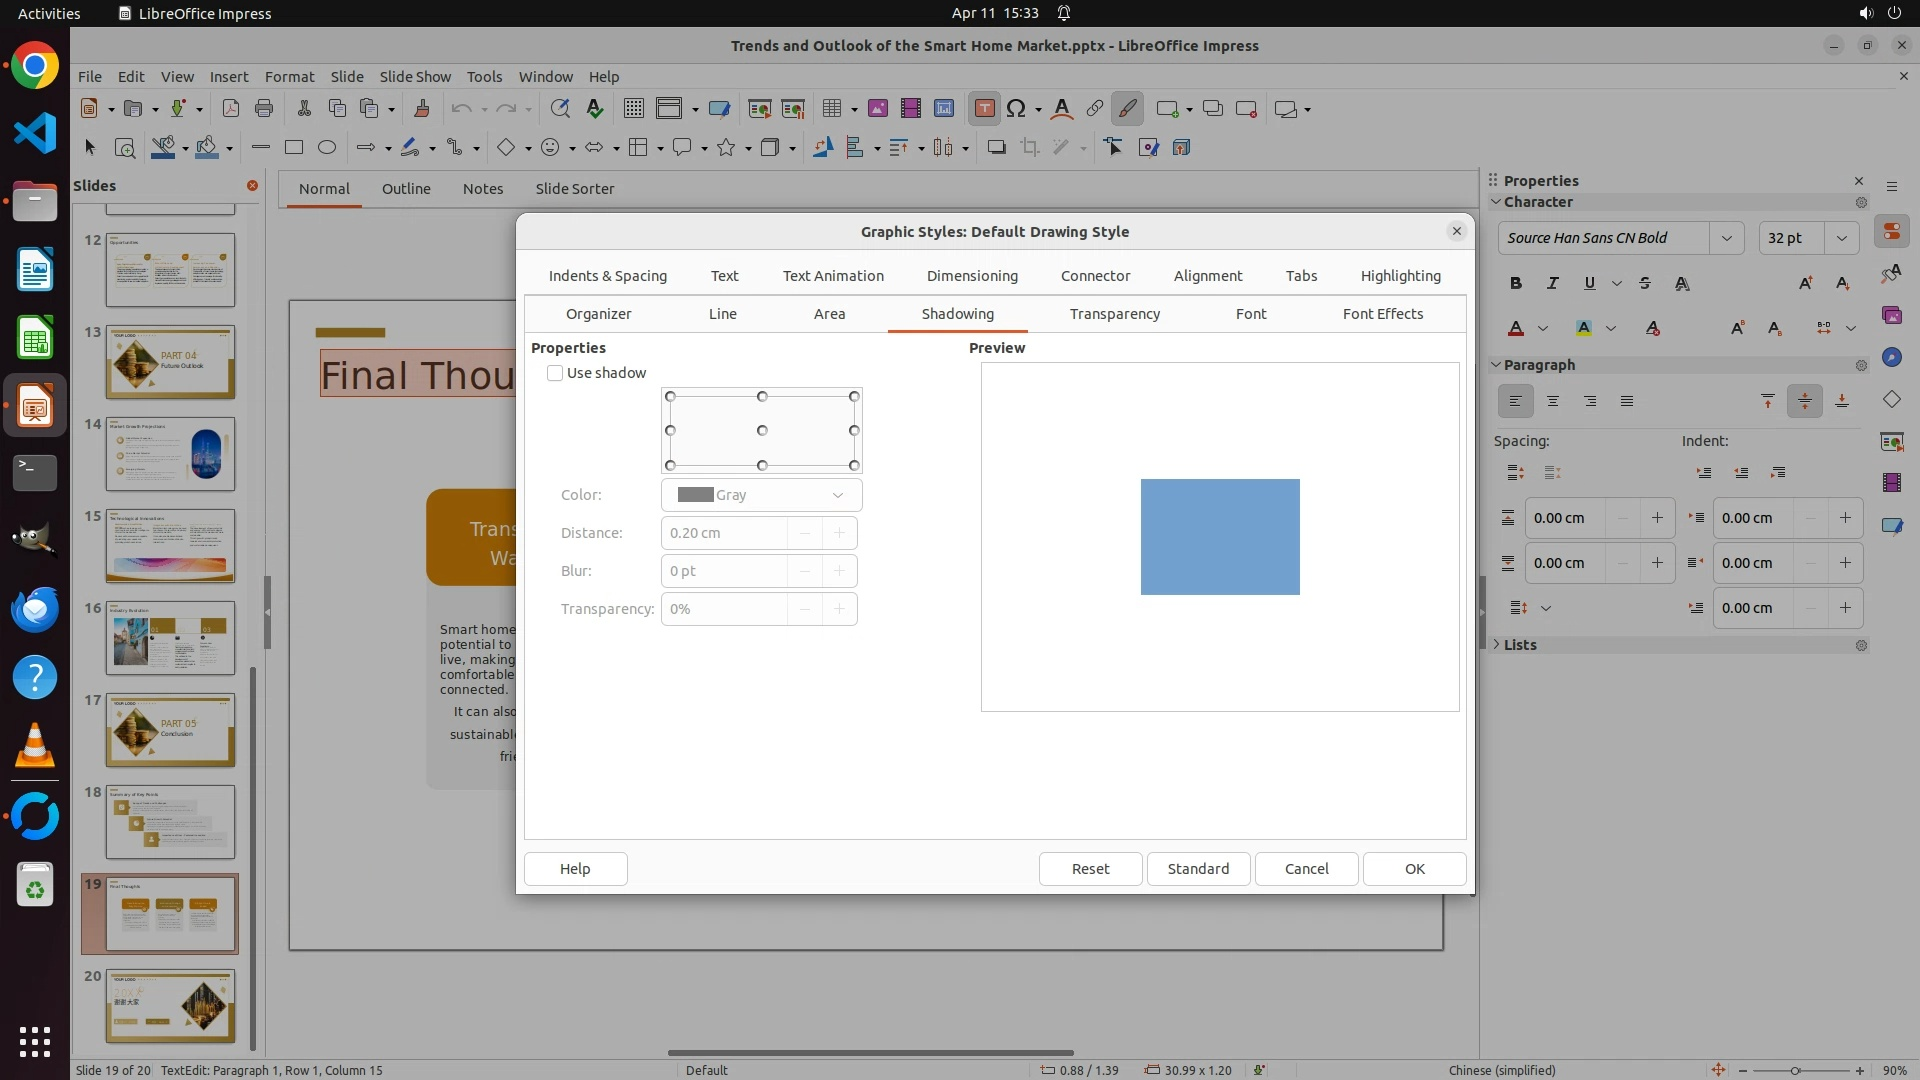The width and height of the screenshot is (1920, 1080).
Task: Open Visual Studio Code from dock
Action: pyautogui.click(x=35, y=133)
